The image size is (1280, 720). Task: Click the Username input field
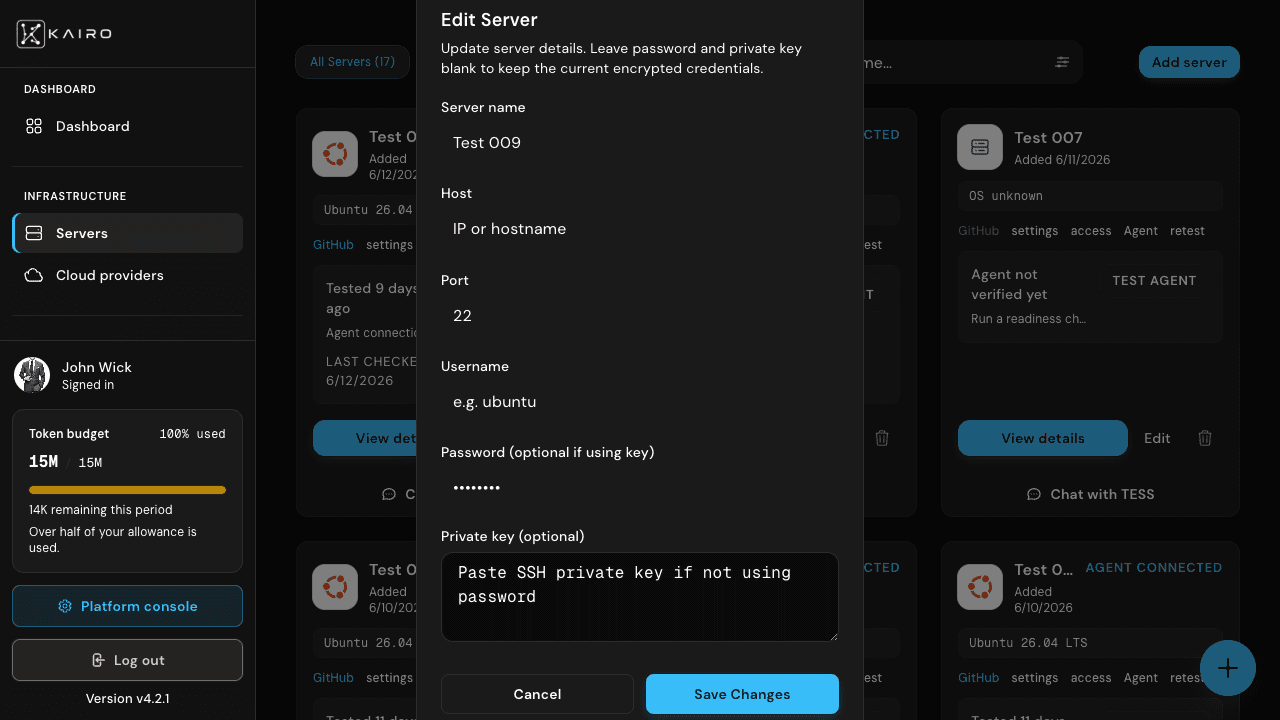[x=640, y=402]
